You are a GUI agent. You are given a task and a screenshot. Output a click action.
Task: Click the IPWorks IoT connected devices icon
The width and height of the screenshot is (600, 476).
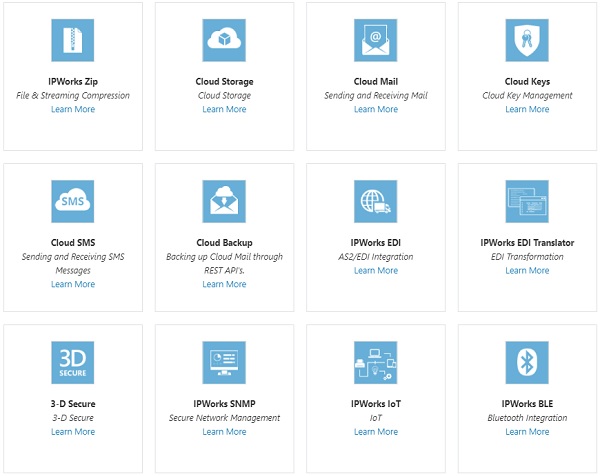click(376, 362)
